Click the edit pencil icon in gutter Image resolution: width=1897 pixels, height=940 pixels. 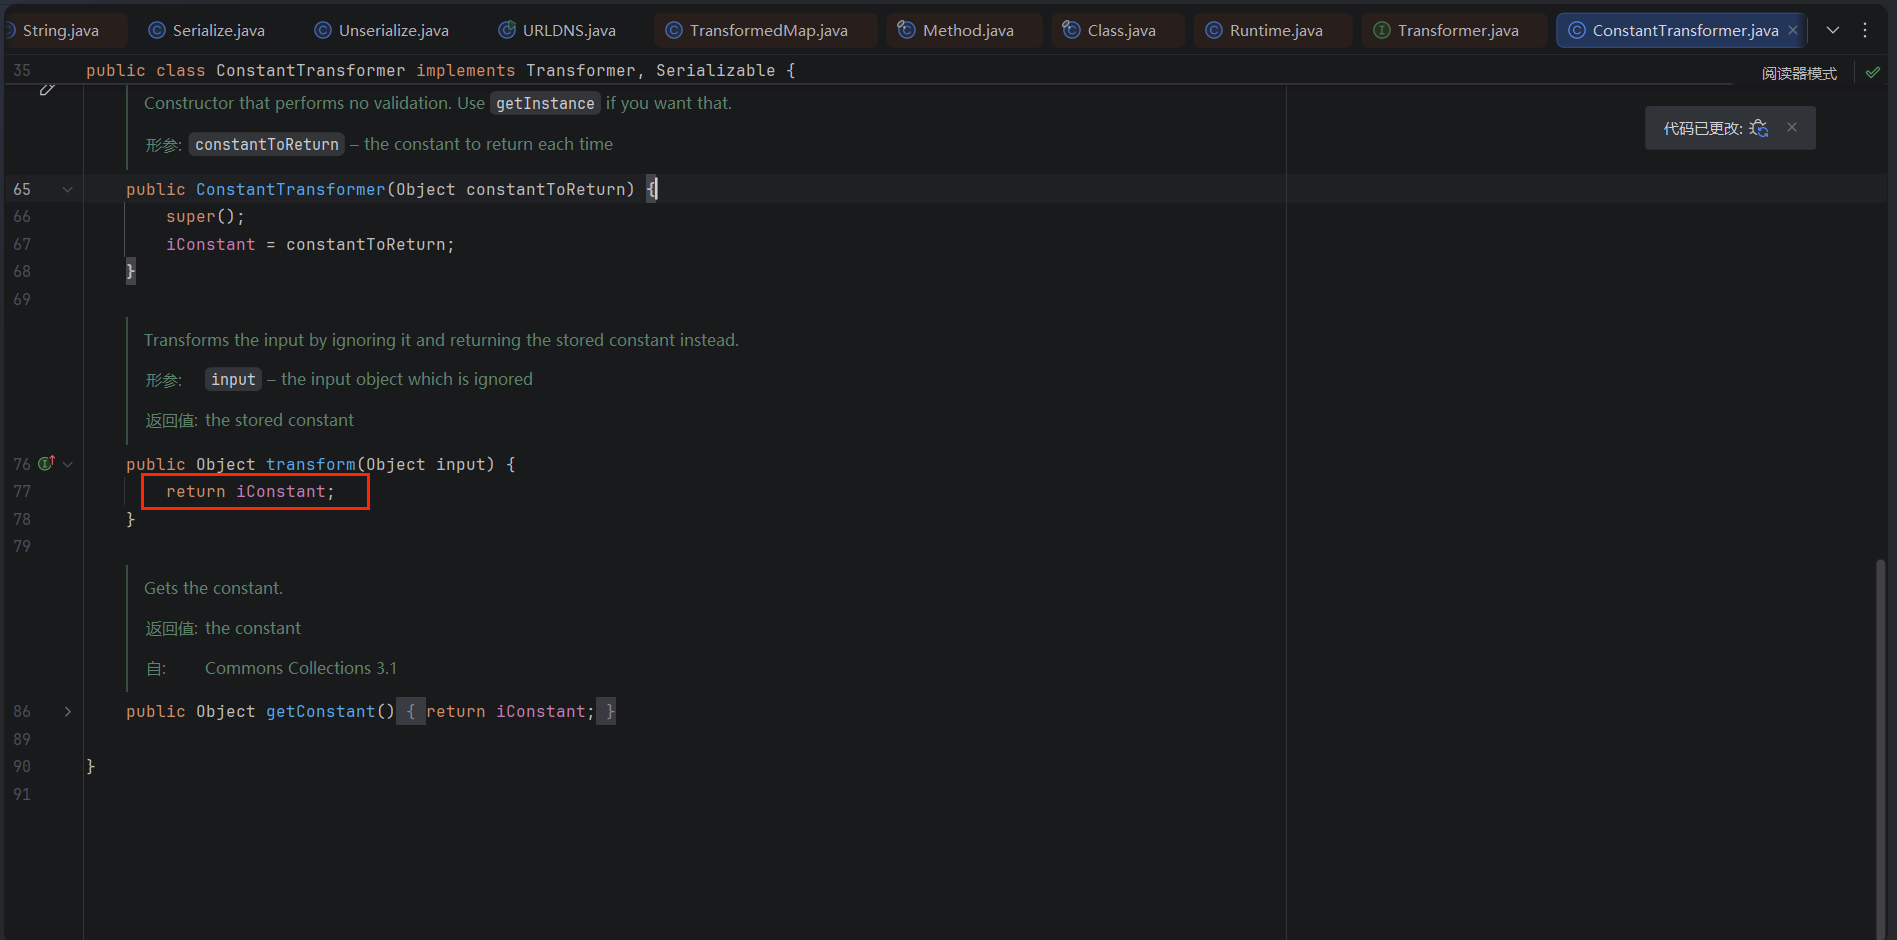tap(47, 90)
